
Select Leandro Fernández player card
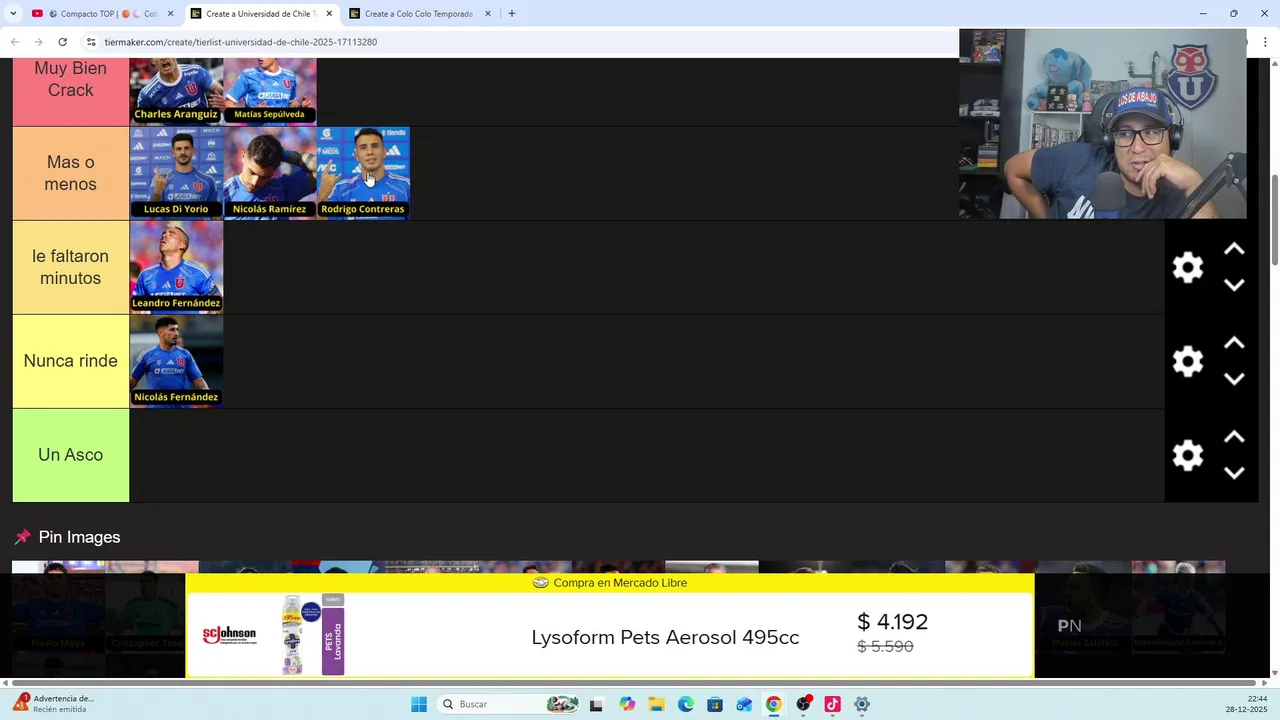pos(176,267)
